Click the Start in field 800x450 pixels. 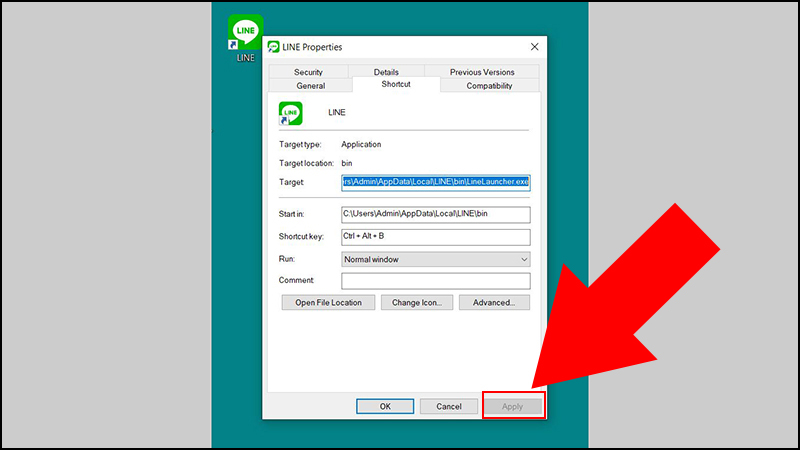(x=436, y=214)
